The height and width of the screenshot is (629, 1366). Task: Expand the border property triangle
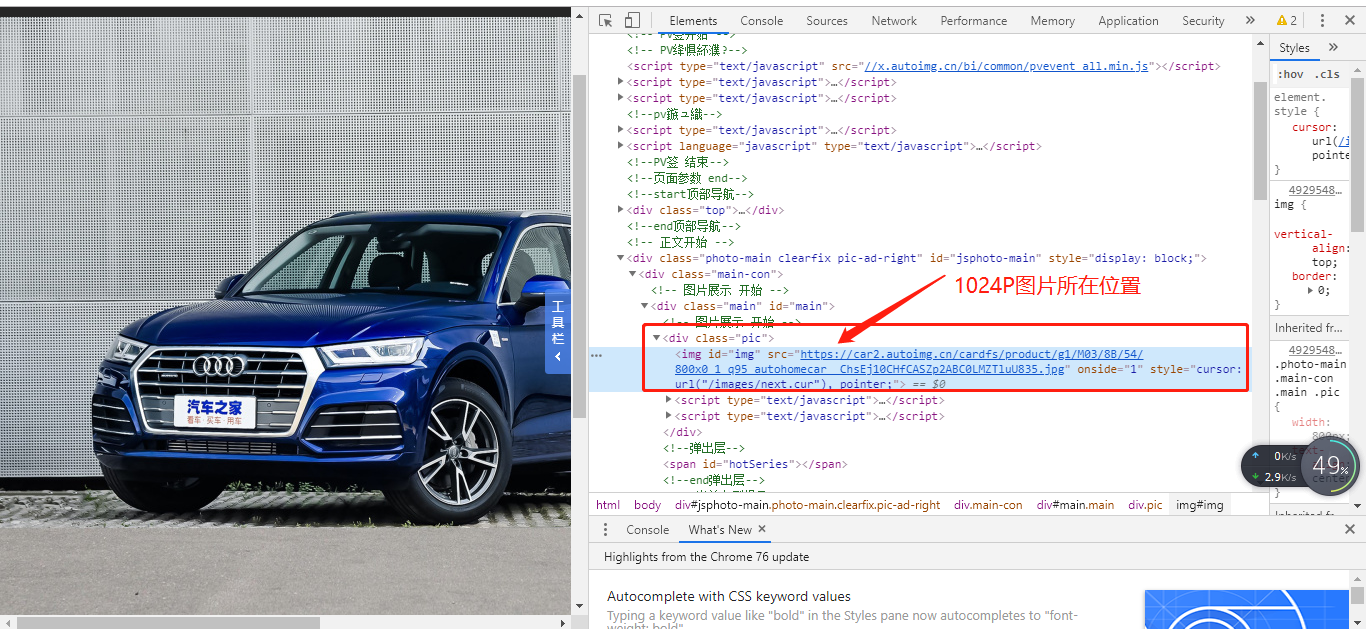pos(1311,290)
